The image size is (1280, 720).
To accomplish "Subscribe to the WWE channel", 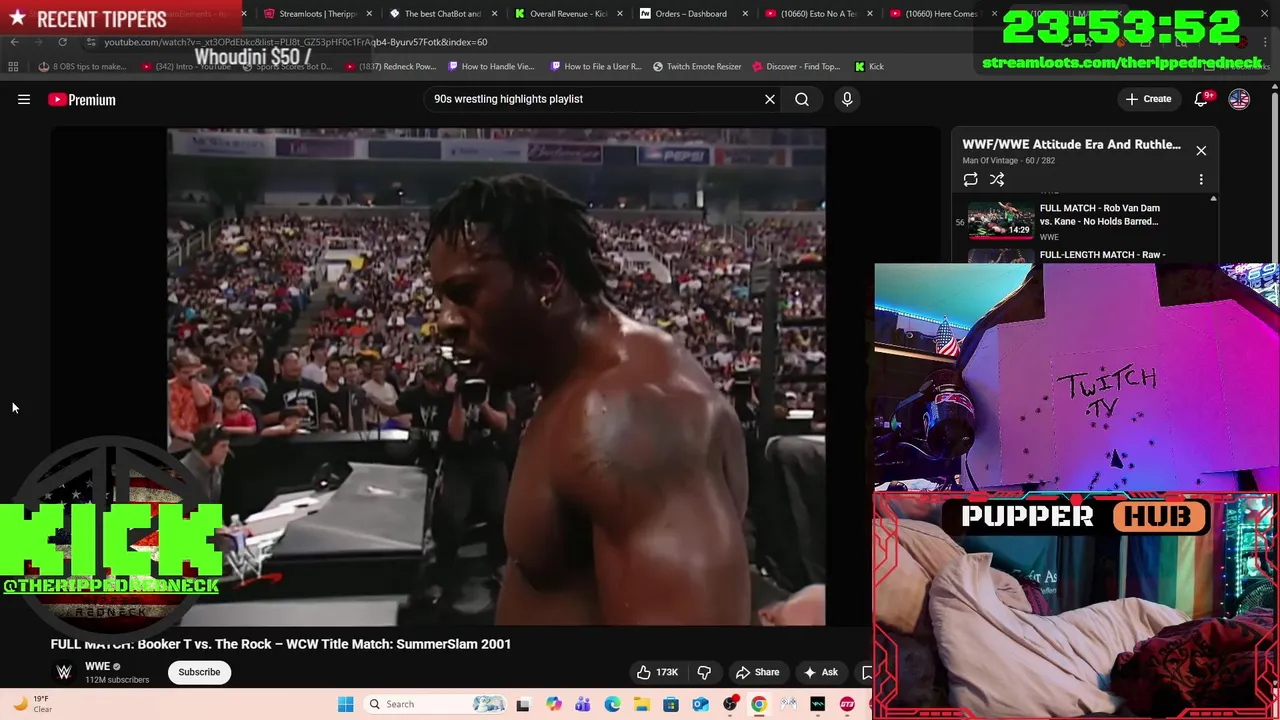I will (199, 672).
